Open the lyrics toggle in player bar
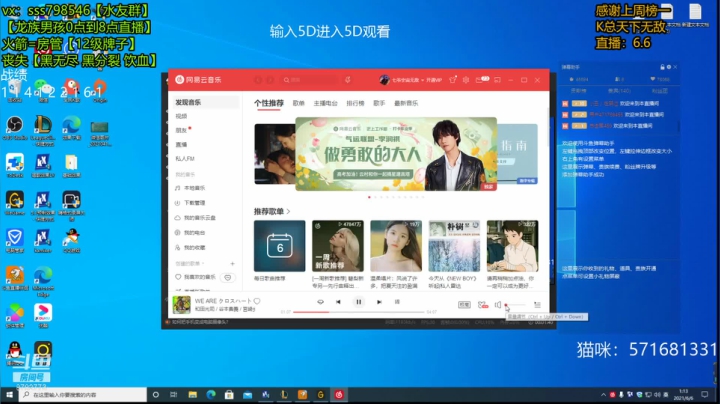The image size is (720, 404). [397, 302]
